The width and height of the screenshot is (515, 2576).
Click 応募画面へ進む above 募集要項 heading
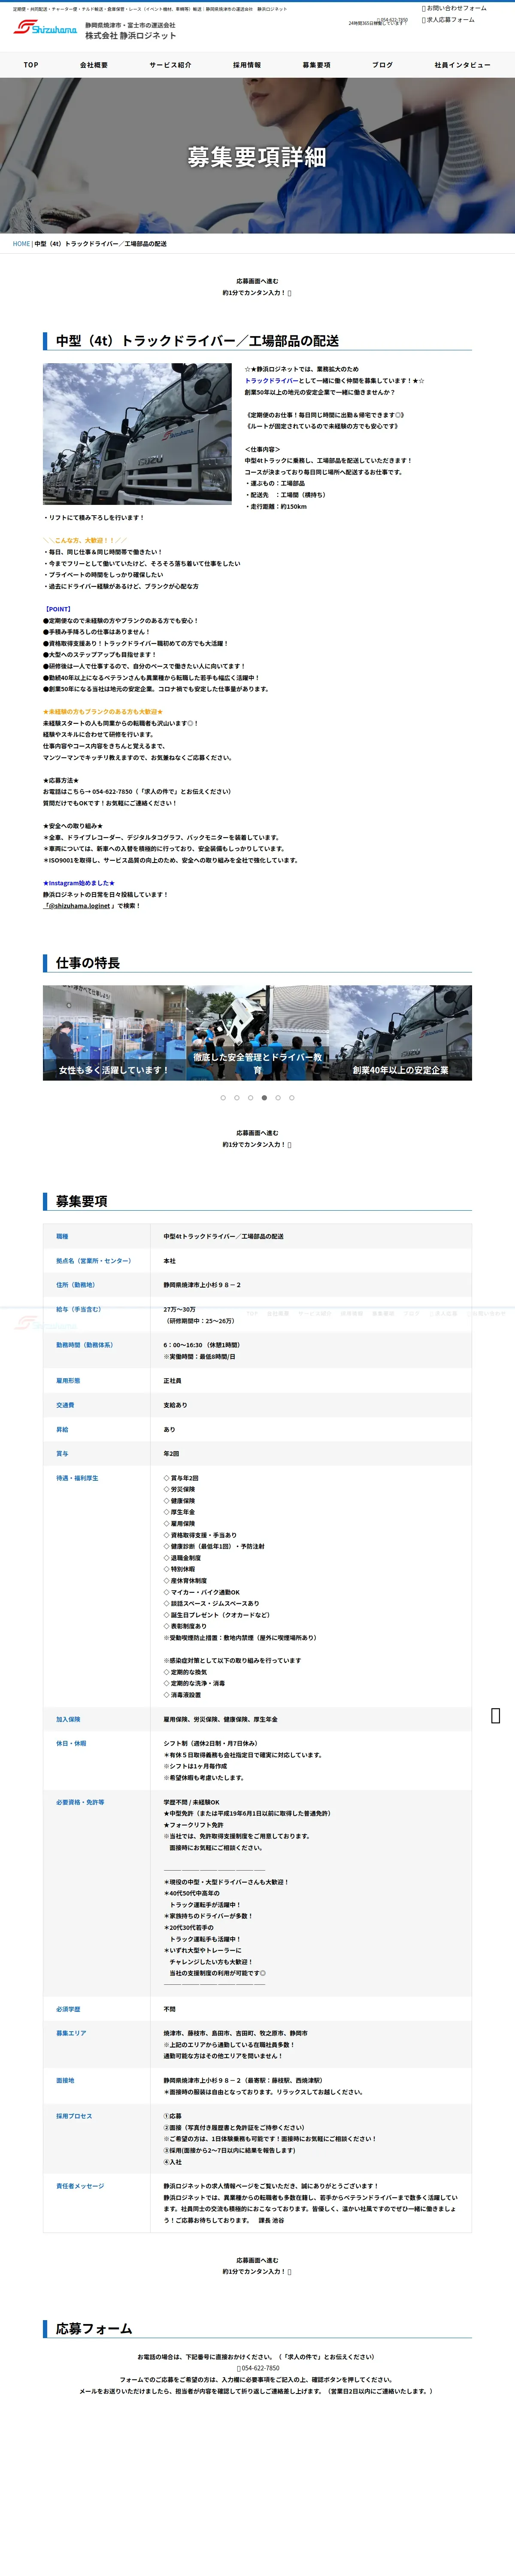tap(257, 1139)
